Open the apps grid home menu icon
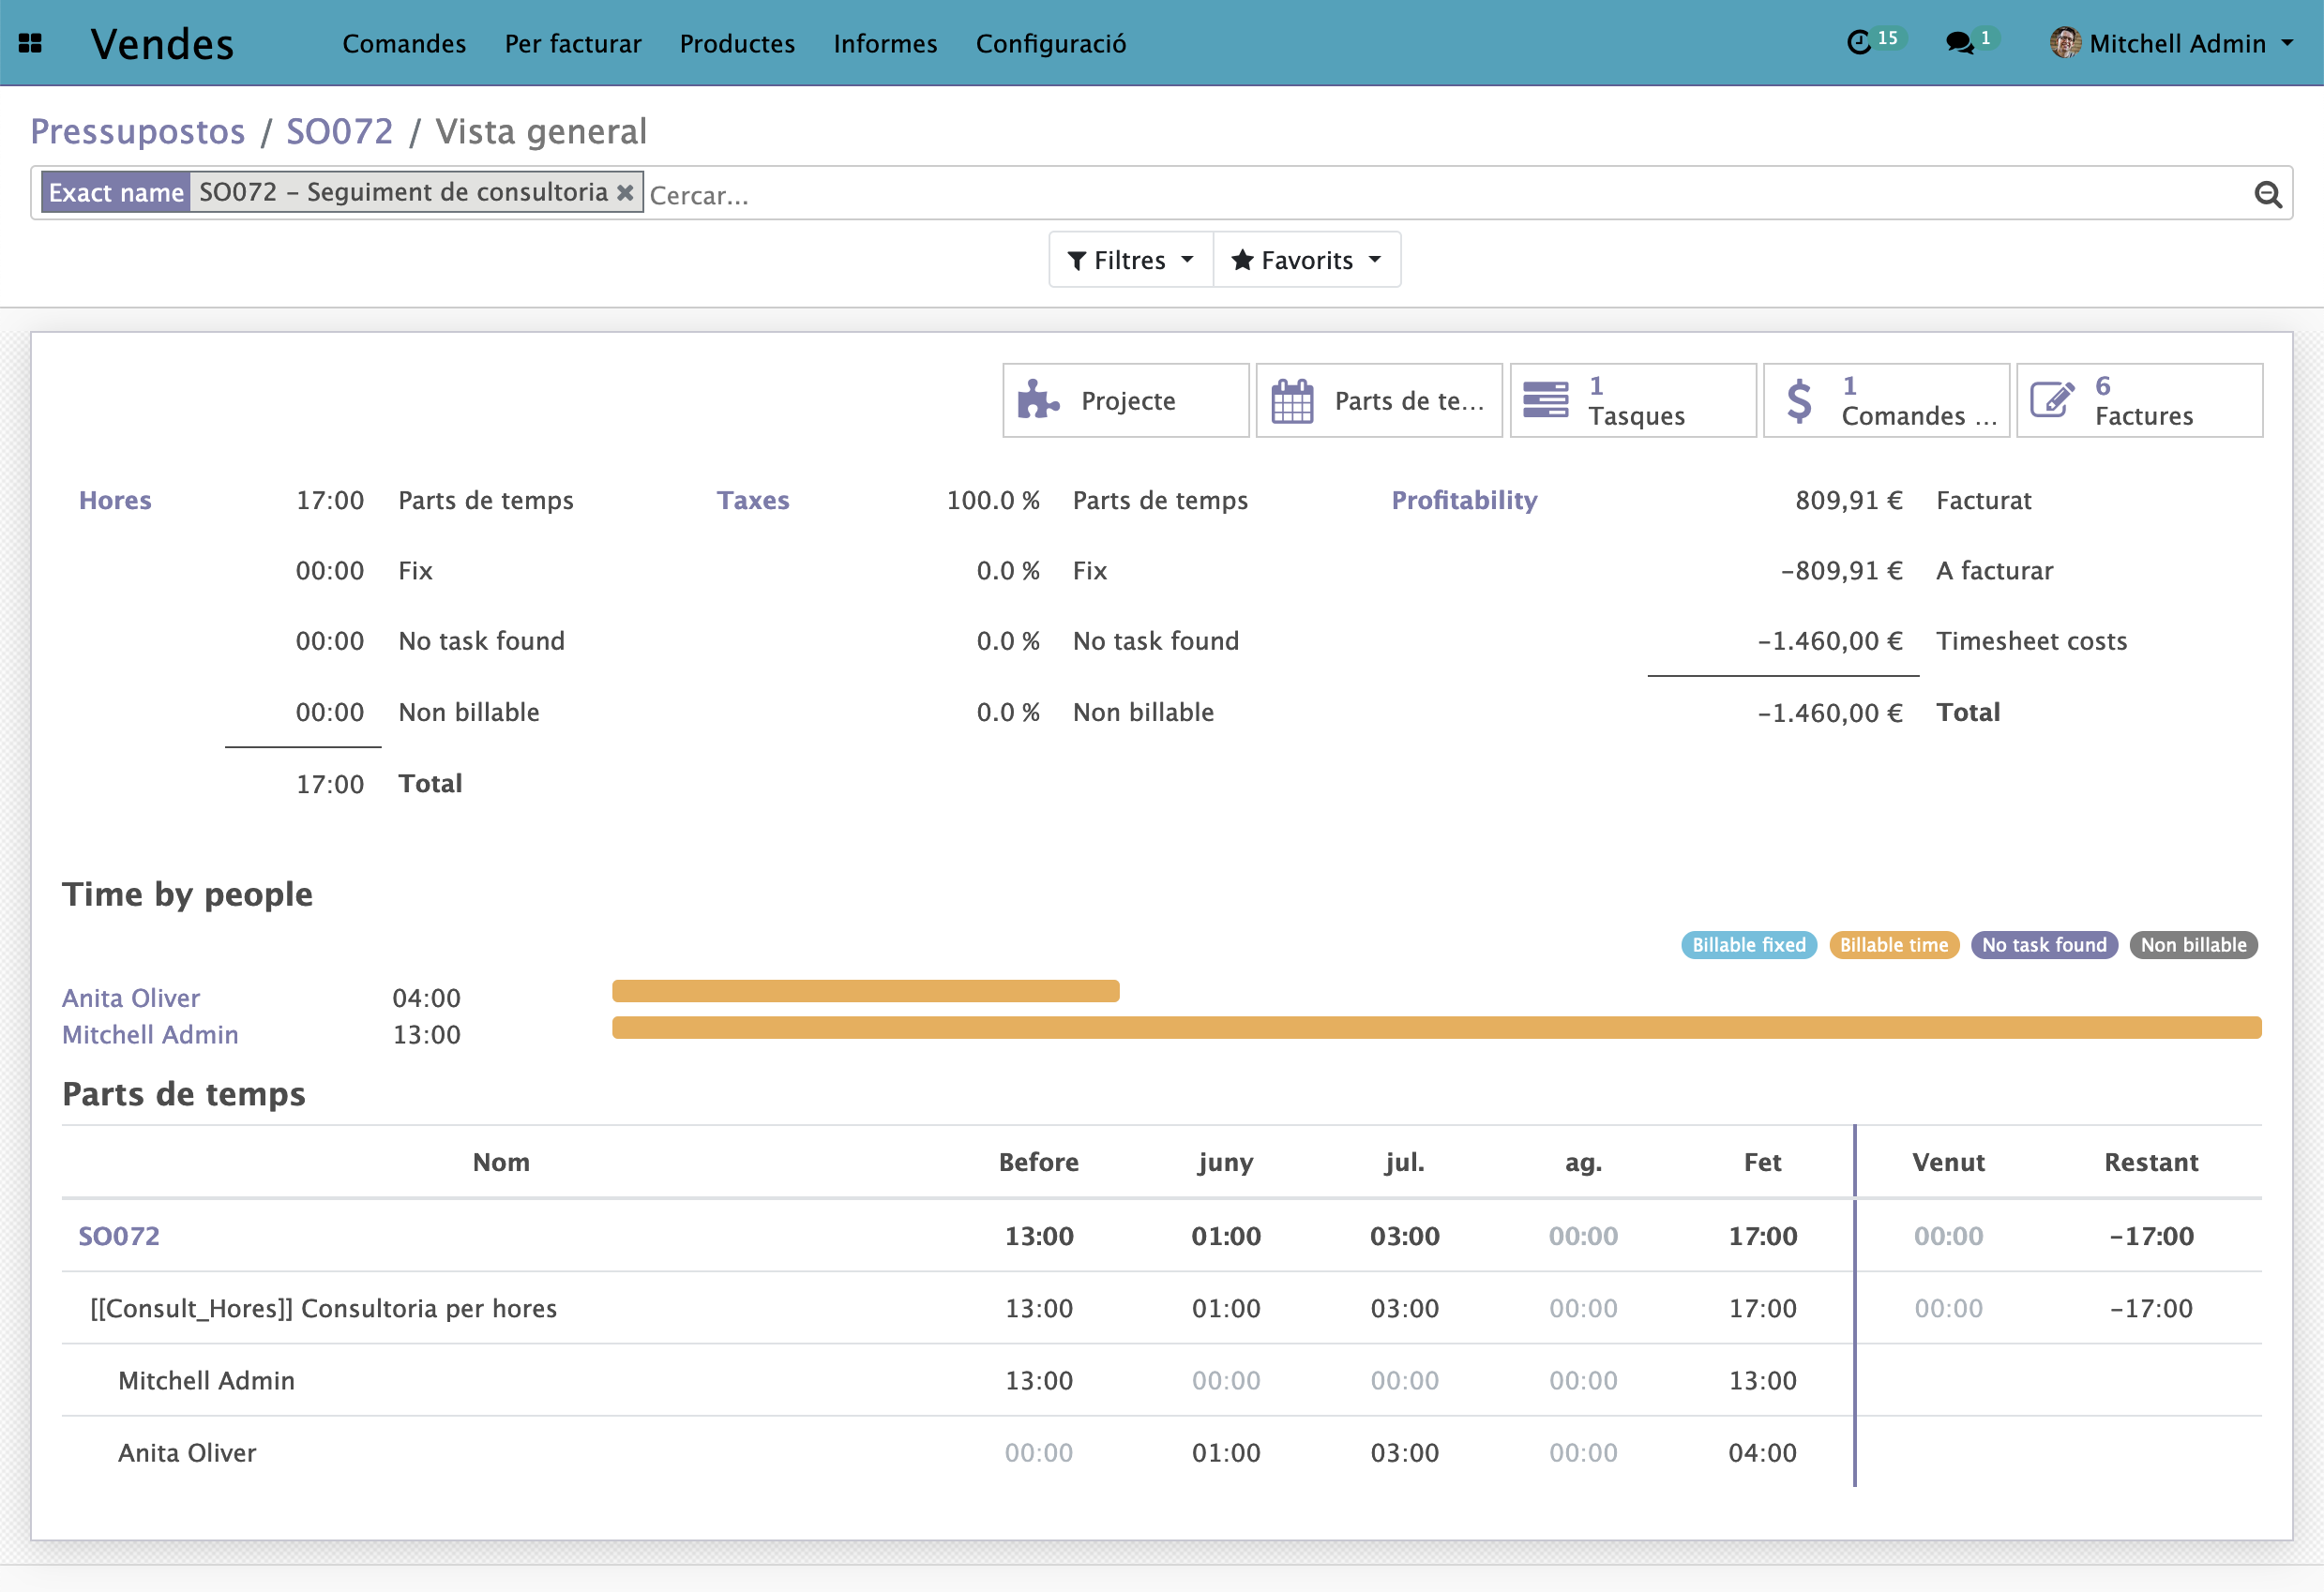The image size is (2324, 1592). tap(30, 43)
